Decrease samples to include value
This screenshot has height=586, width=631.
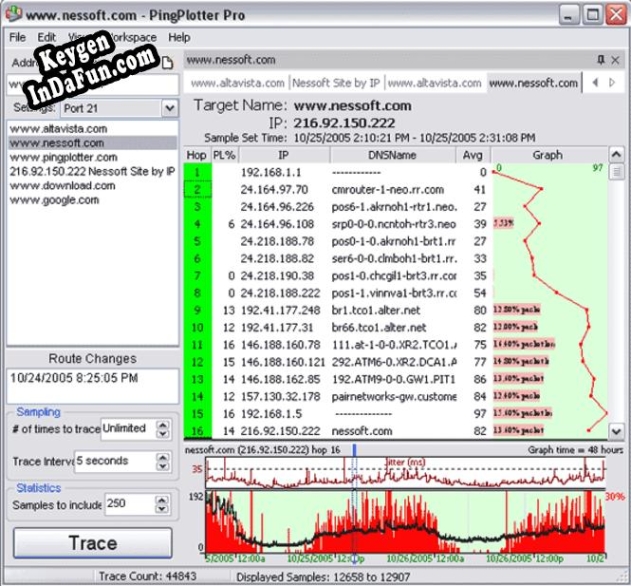pyautogui.click(x=162, y=509)
